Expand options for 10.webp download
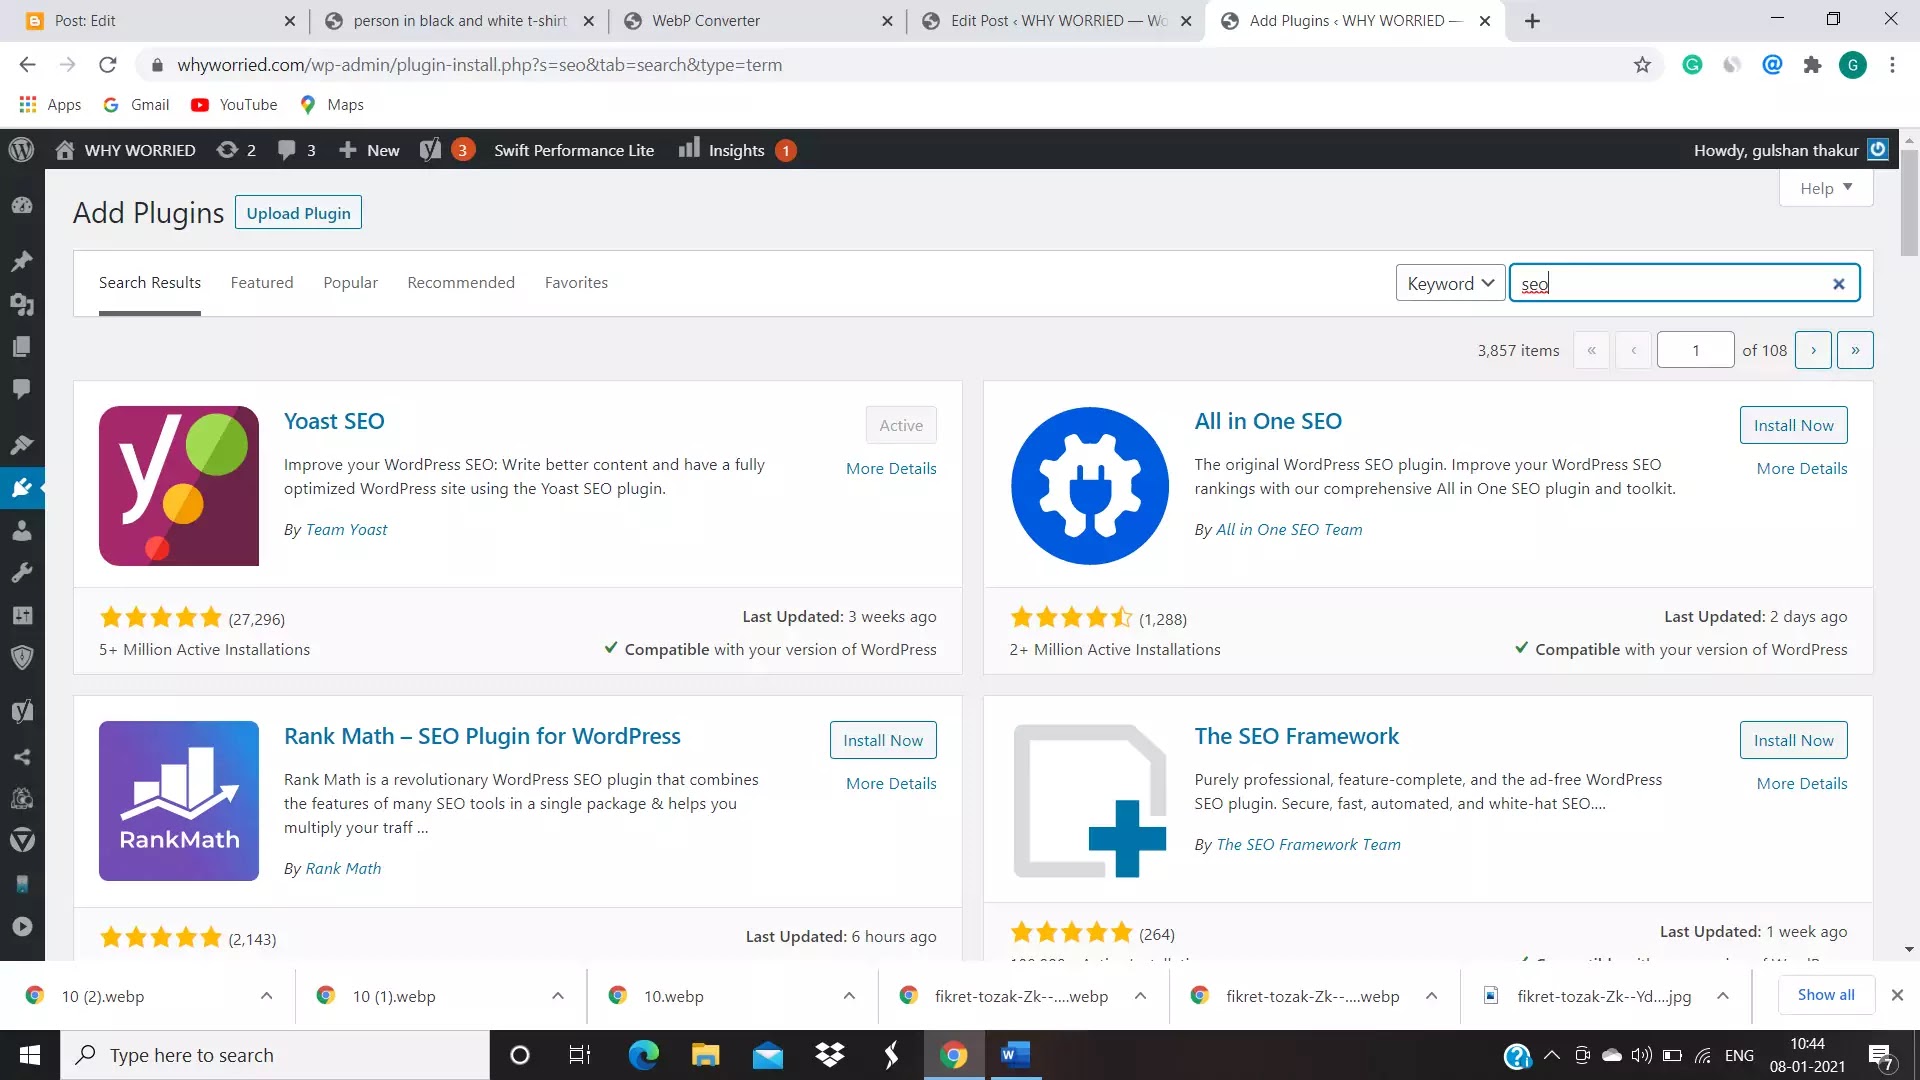 [x=848, y=996]
